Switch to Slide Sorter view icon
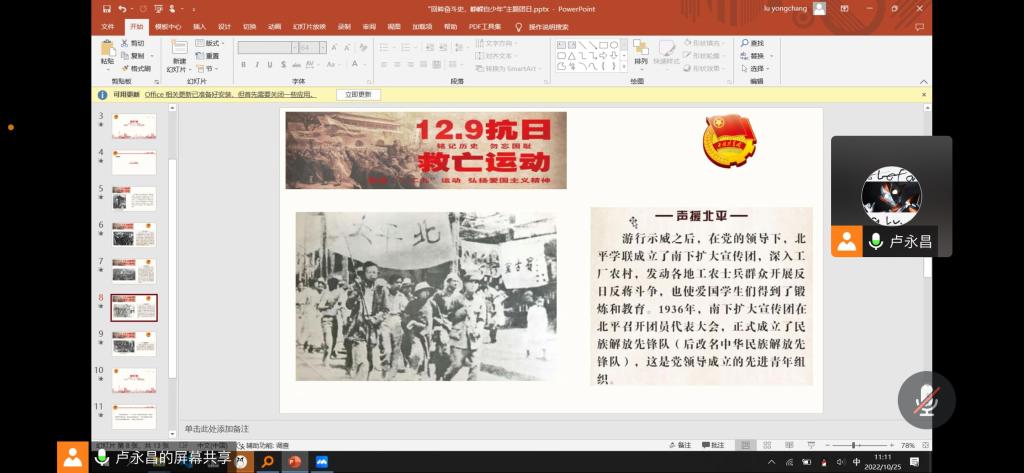Image resolution: width=1024 pixels, height=473 pixels. pos(767,445)
